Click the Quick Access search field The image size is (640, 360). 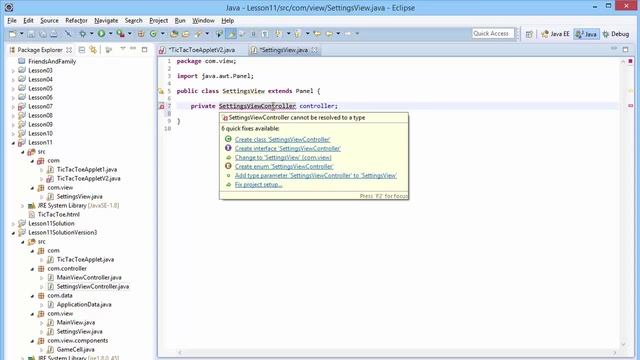tap(493, 33)
